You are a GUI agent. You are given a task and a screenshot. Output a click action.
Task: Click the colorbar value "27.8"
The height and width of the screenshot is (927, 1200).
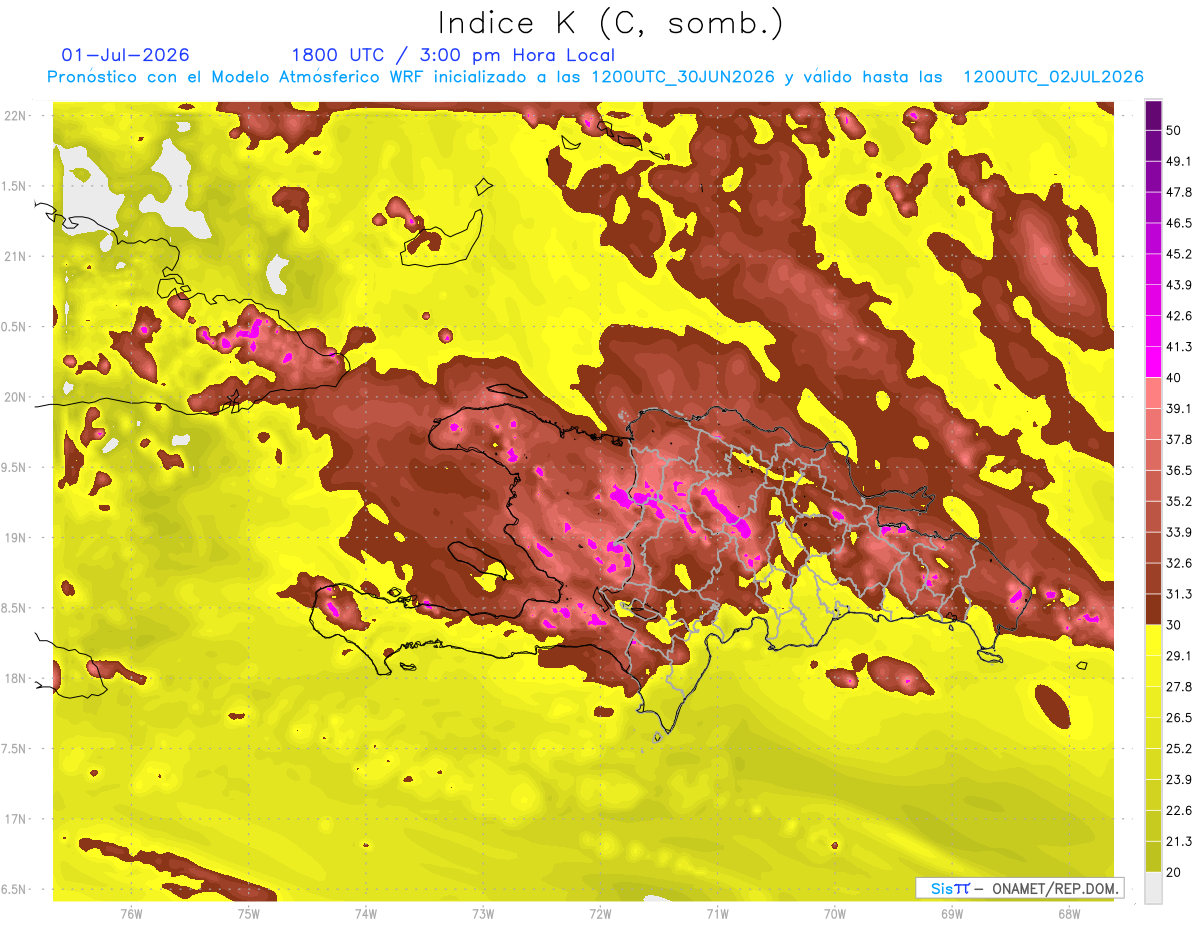tap(1179, 686)
